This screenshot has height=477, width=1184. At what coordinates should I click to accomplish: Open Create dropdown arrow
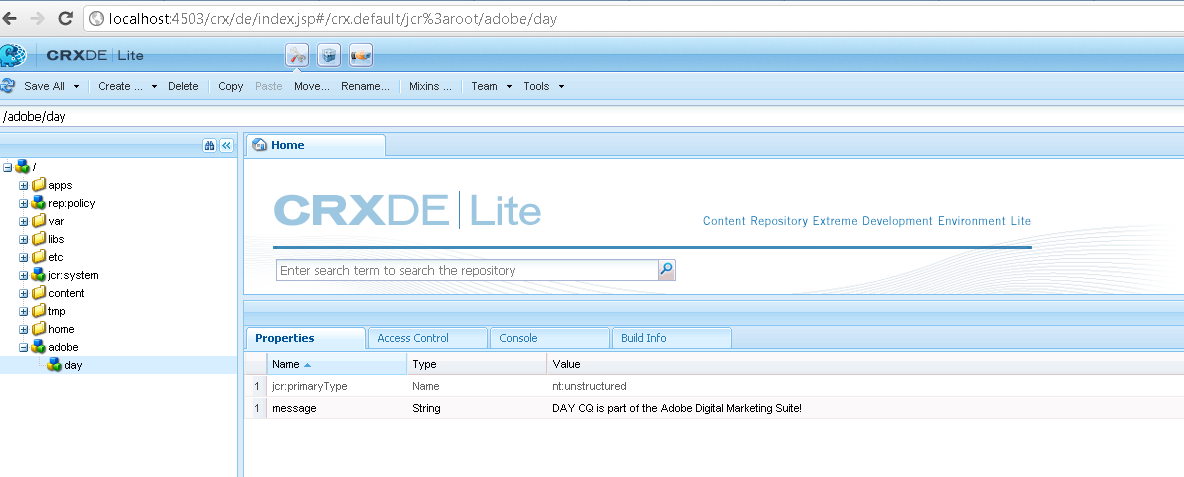pos(154,86)
